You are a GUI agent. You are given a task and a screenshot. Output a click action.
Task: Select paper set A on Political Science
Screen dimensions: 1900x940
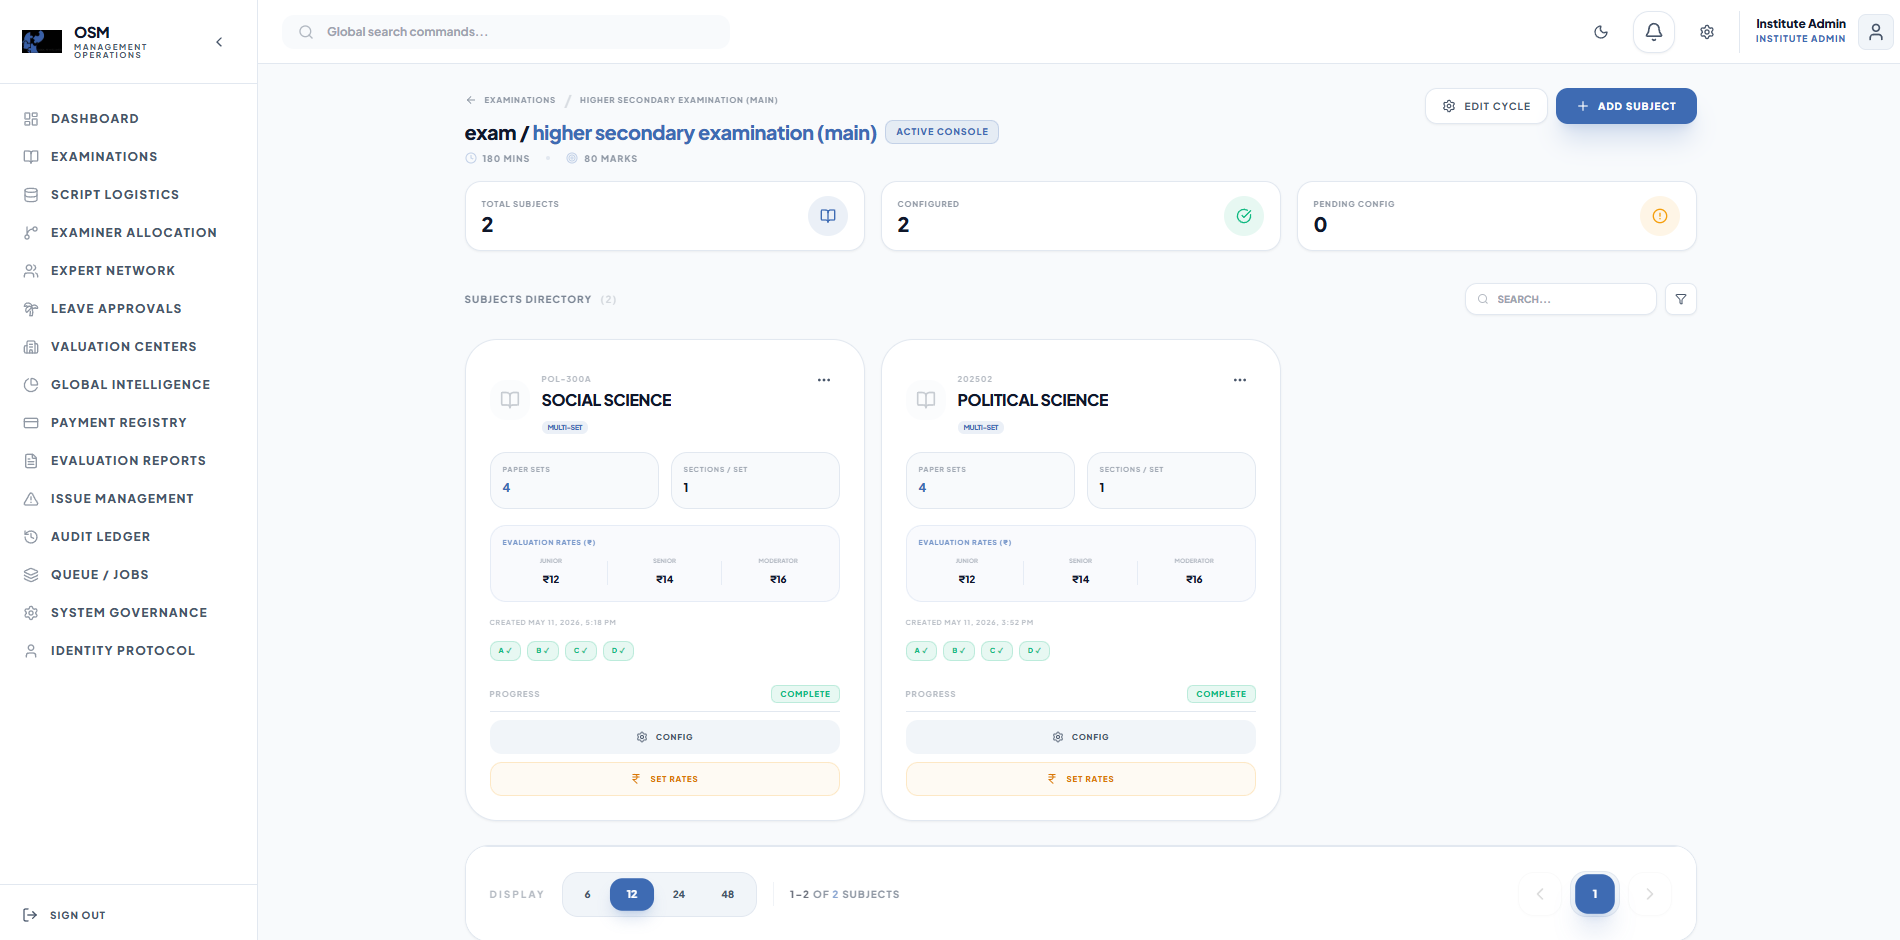pyautogui.click(x=921, y=651)
